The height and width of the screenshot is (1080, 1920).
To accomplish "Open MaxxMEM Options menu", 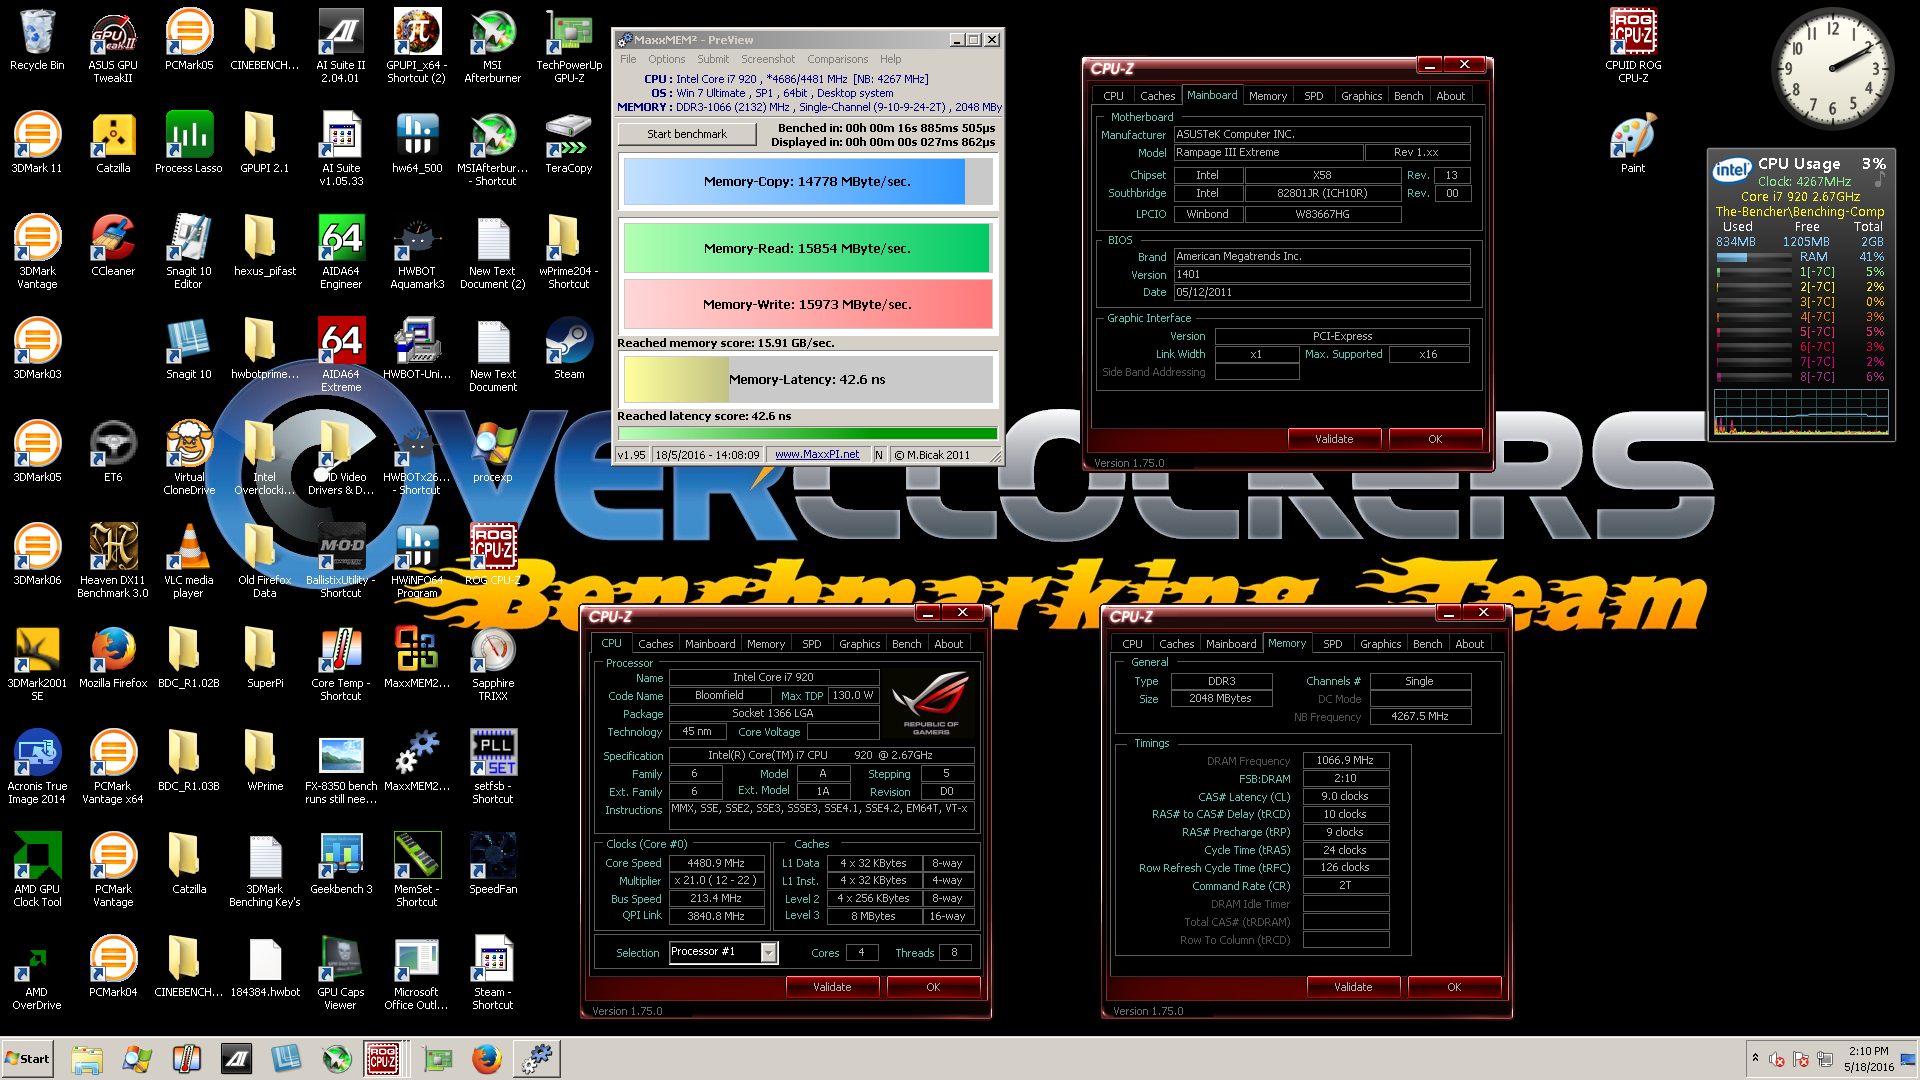I will point(666,59).
